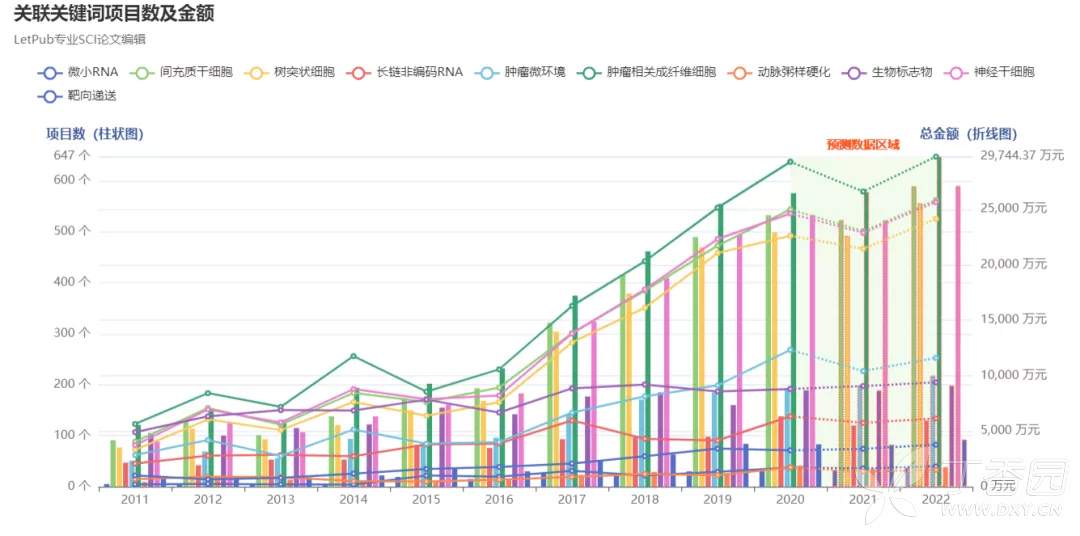Open the LetPub专业SCI论文编辑 subtitle link
Viewport: 1080px width, 536px height.
(x=80, y=40)
